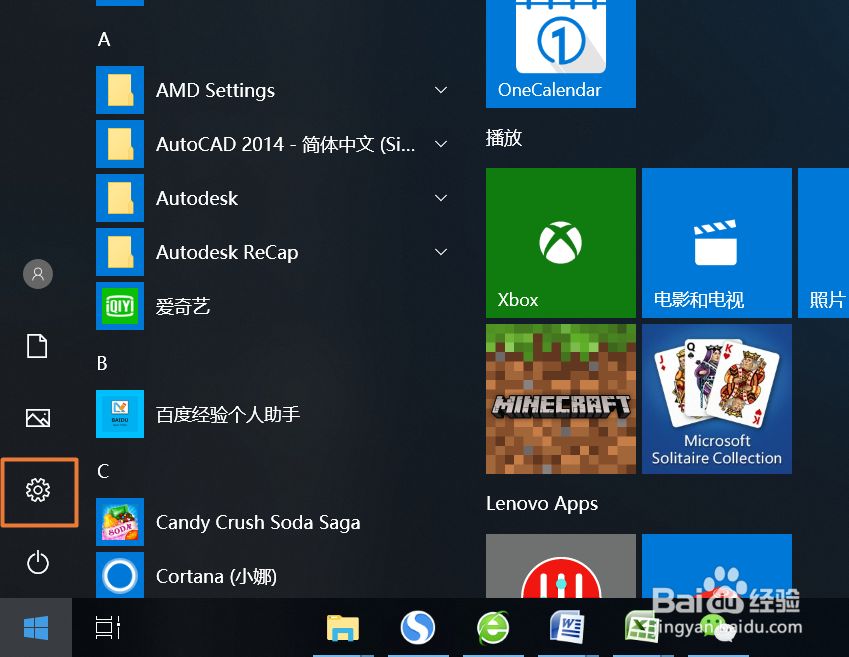Open Microsoft Excel from the taskbar
The width and height of the screenshot is (849, 657).
642,628
